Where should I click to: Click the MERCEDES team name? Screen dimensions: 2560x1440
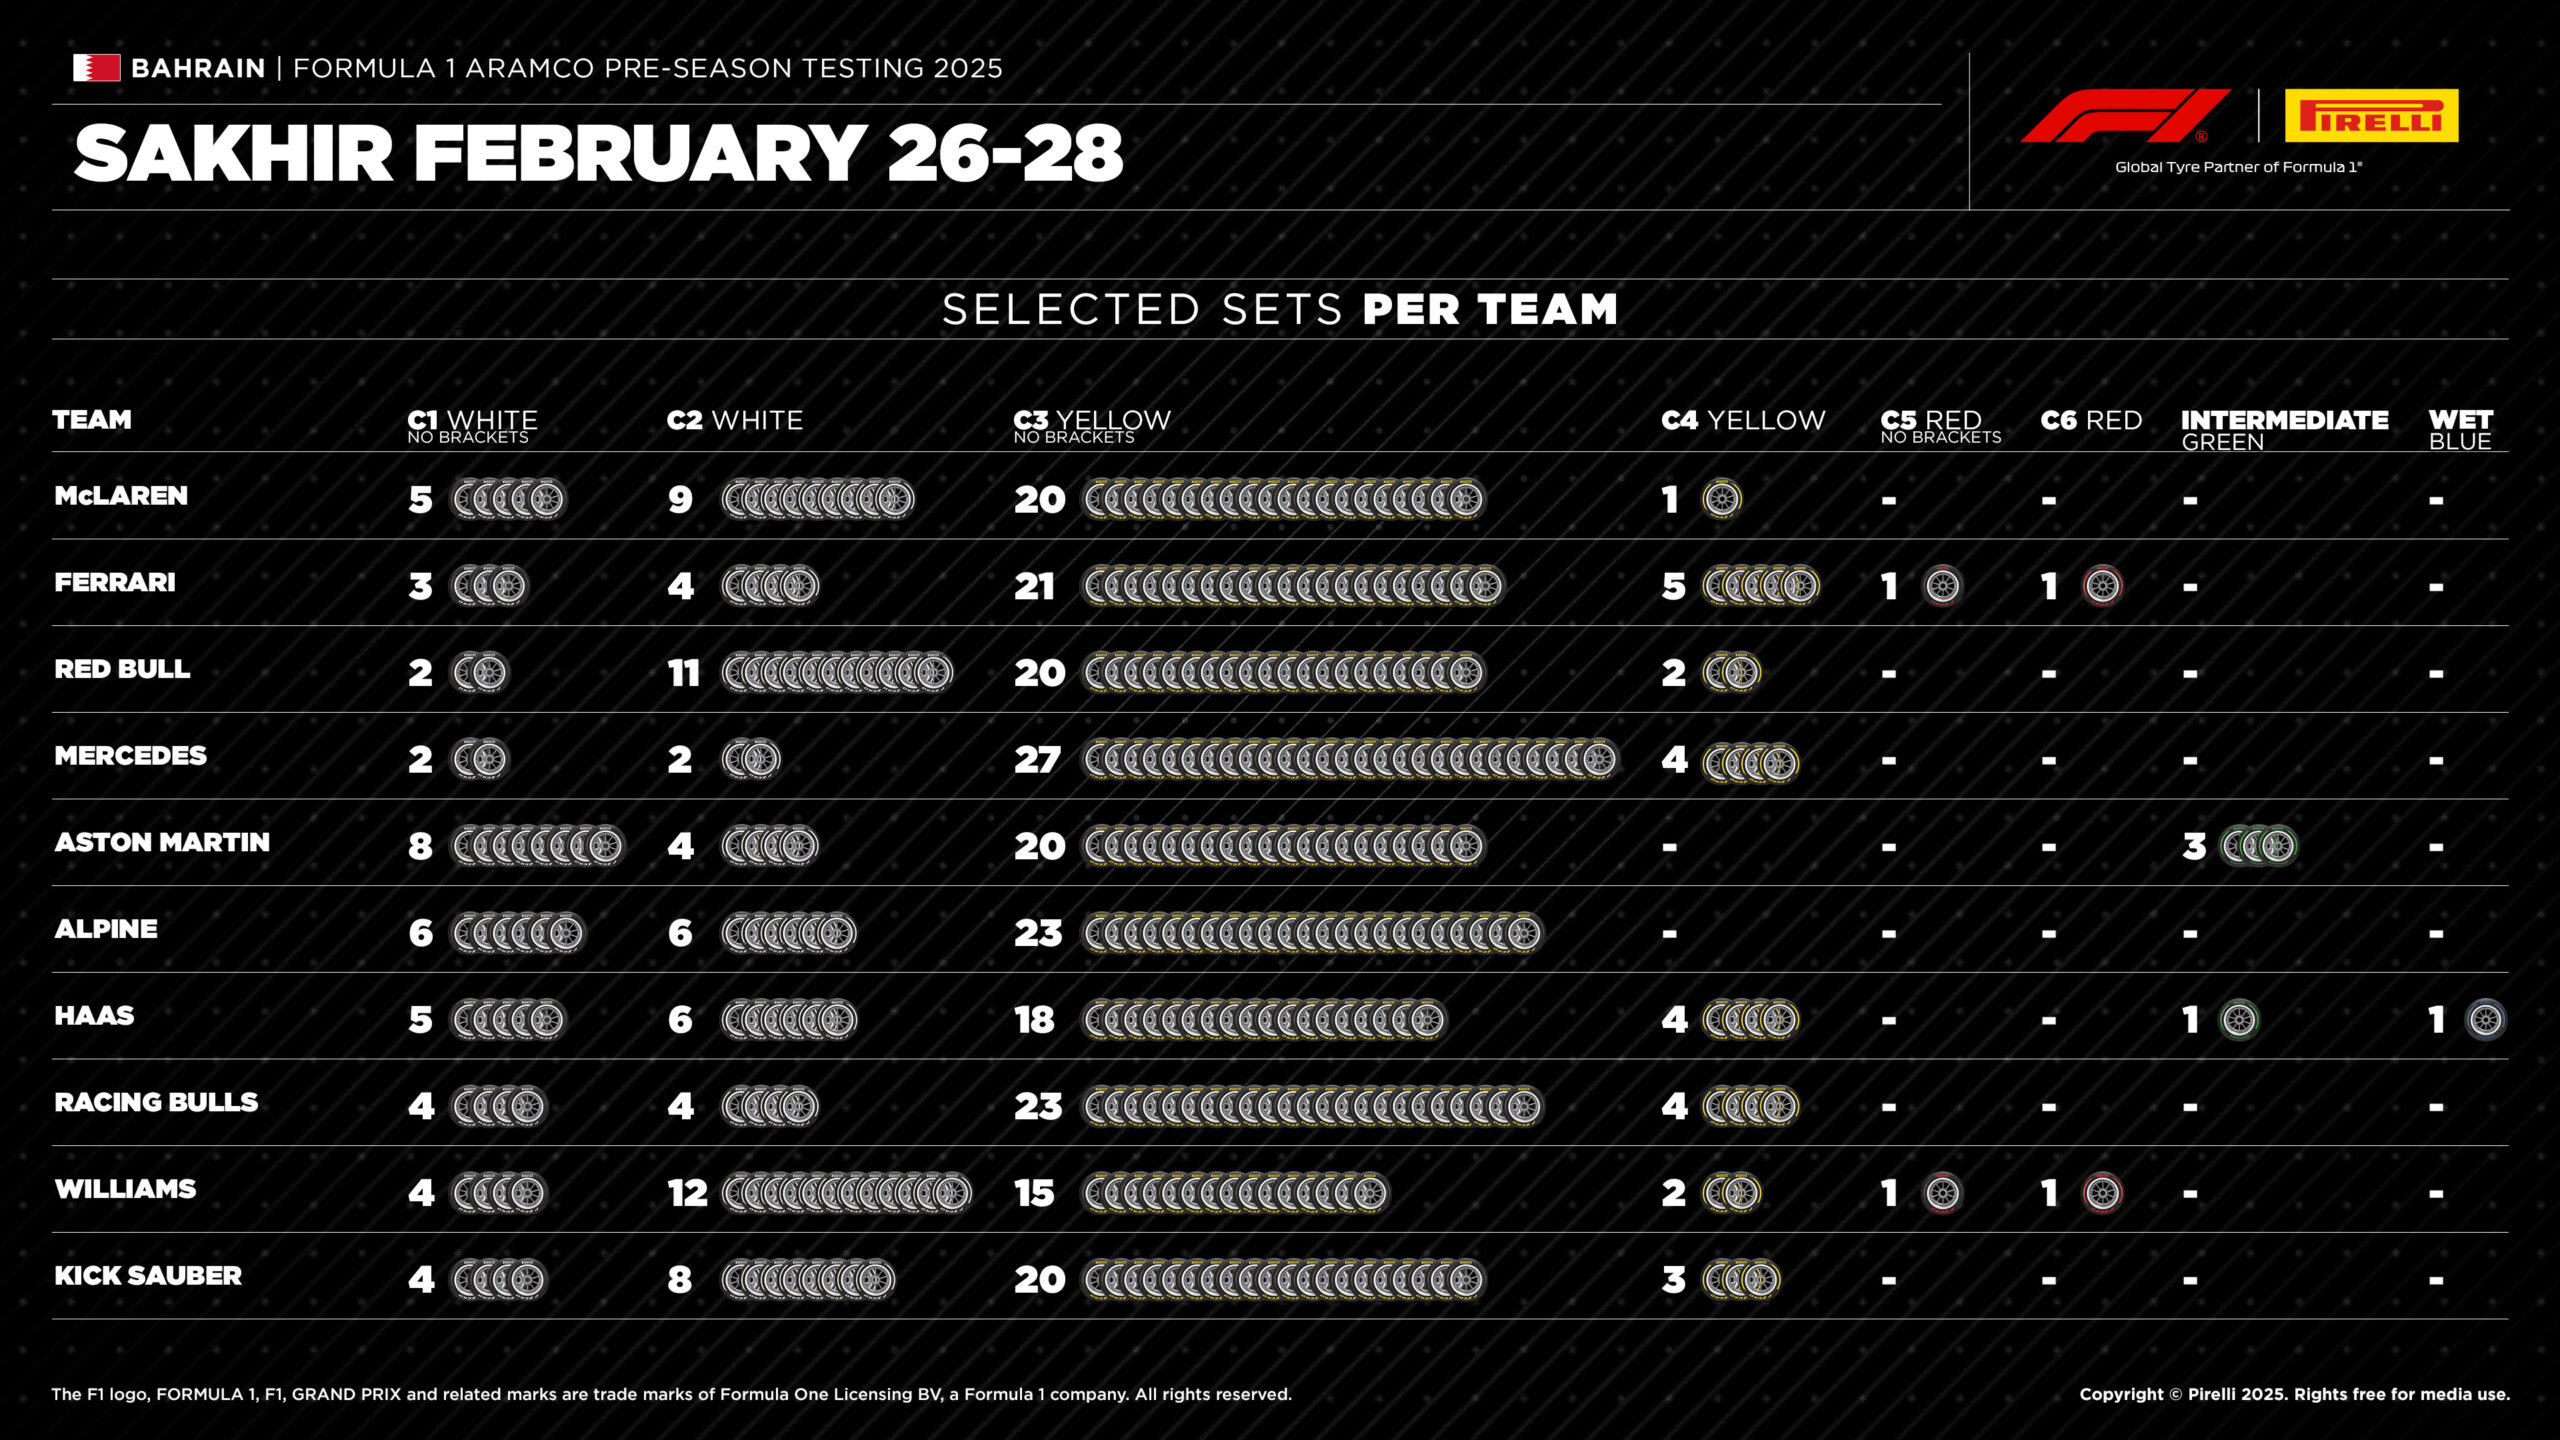tap(131, 756)
